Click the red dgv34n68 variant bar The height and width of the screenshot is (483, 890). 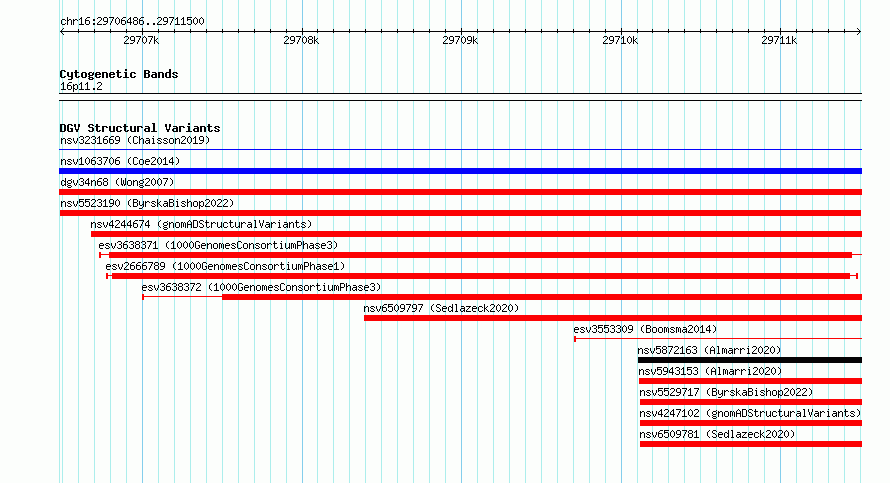click(460, 192)
